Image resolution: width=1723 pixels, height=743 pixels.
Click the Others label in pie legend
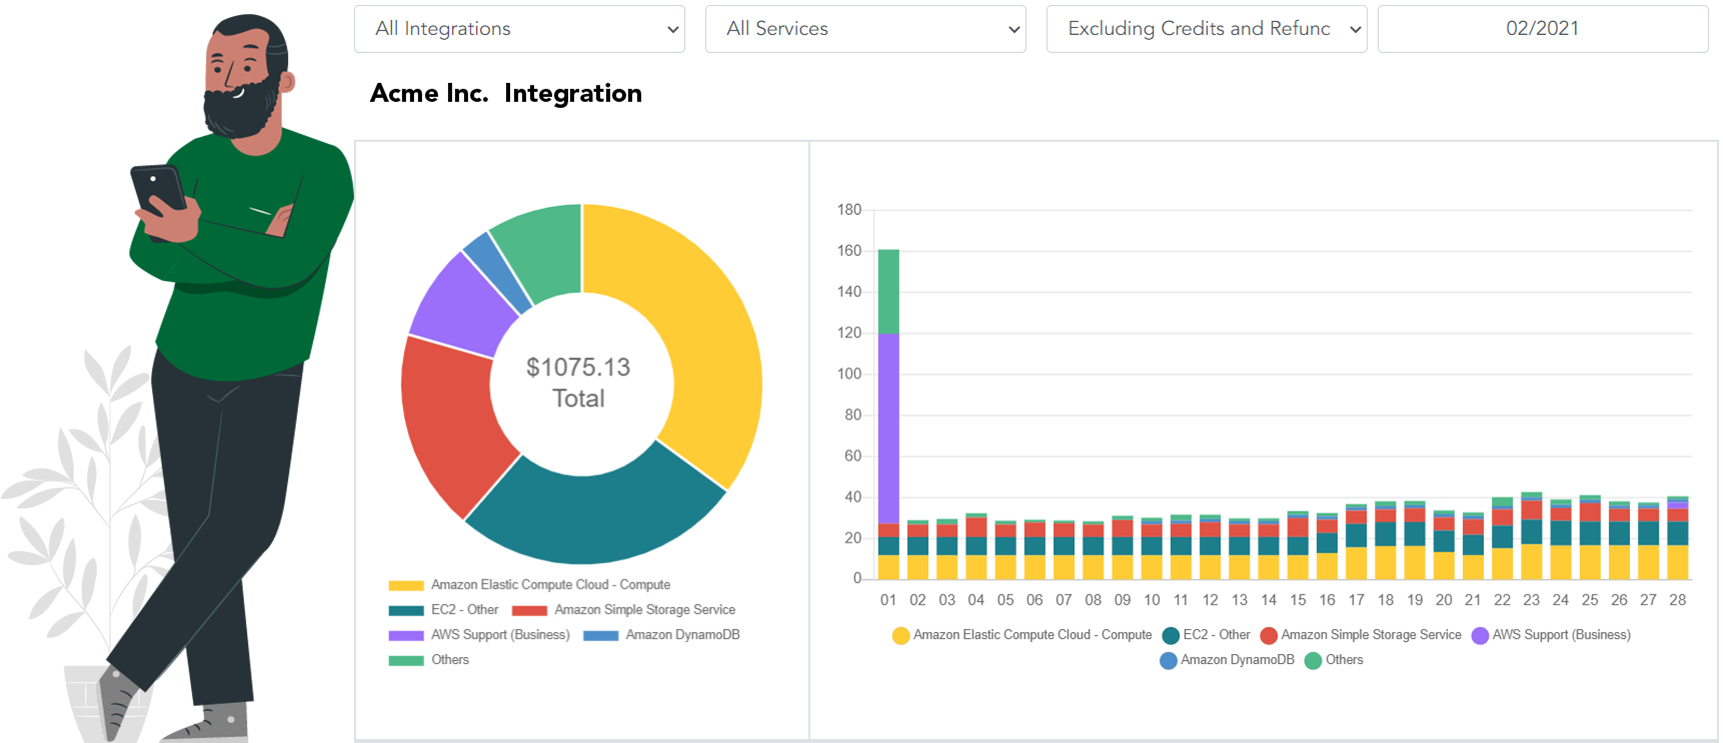click(x=450, y=660)
